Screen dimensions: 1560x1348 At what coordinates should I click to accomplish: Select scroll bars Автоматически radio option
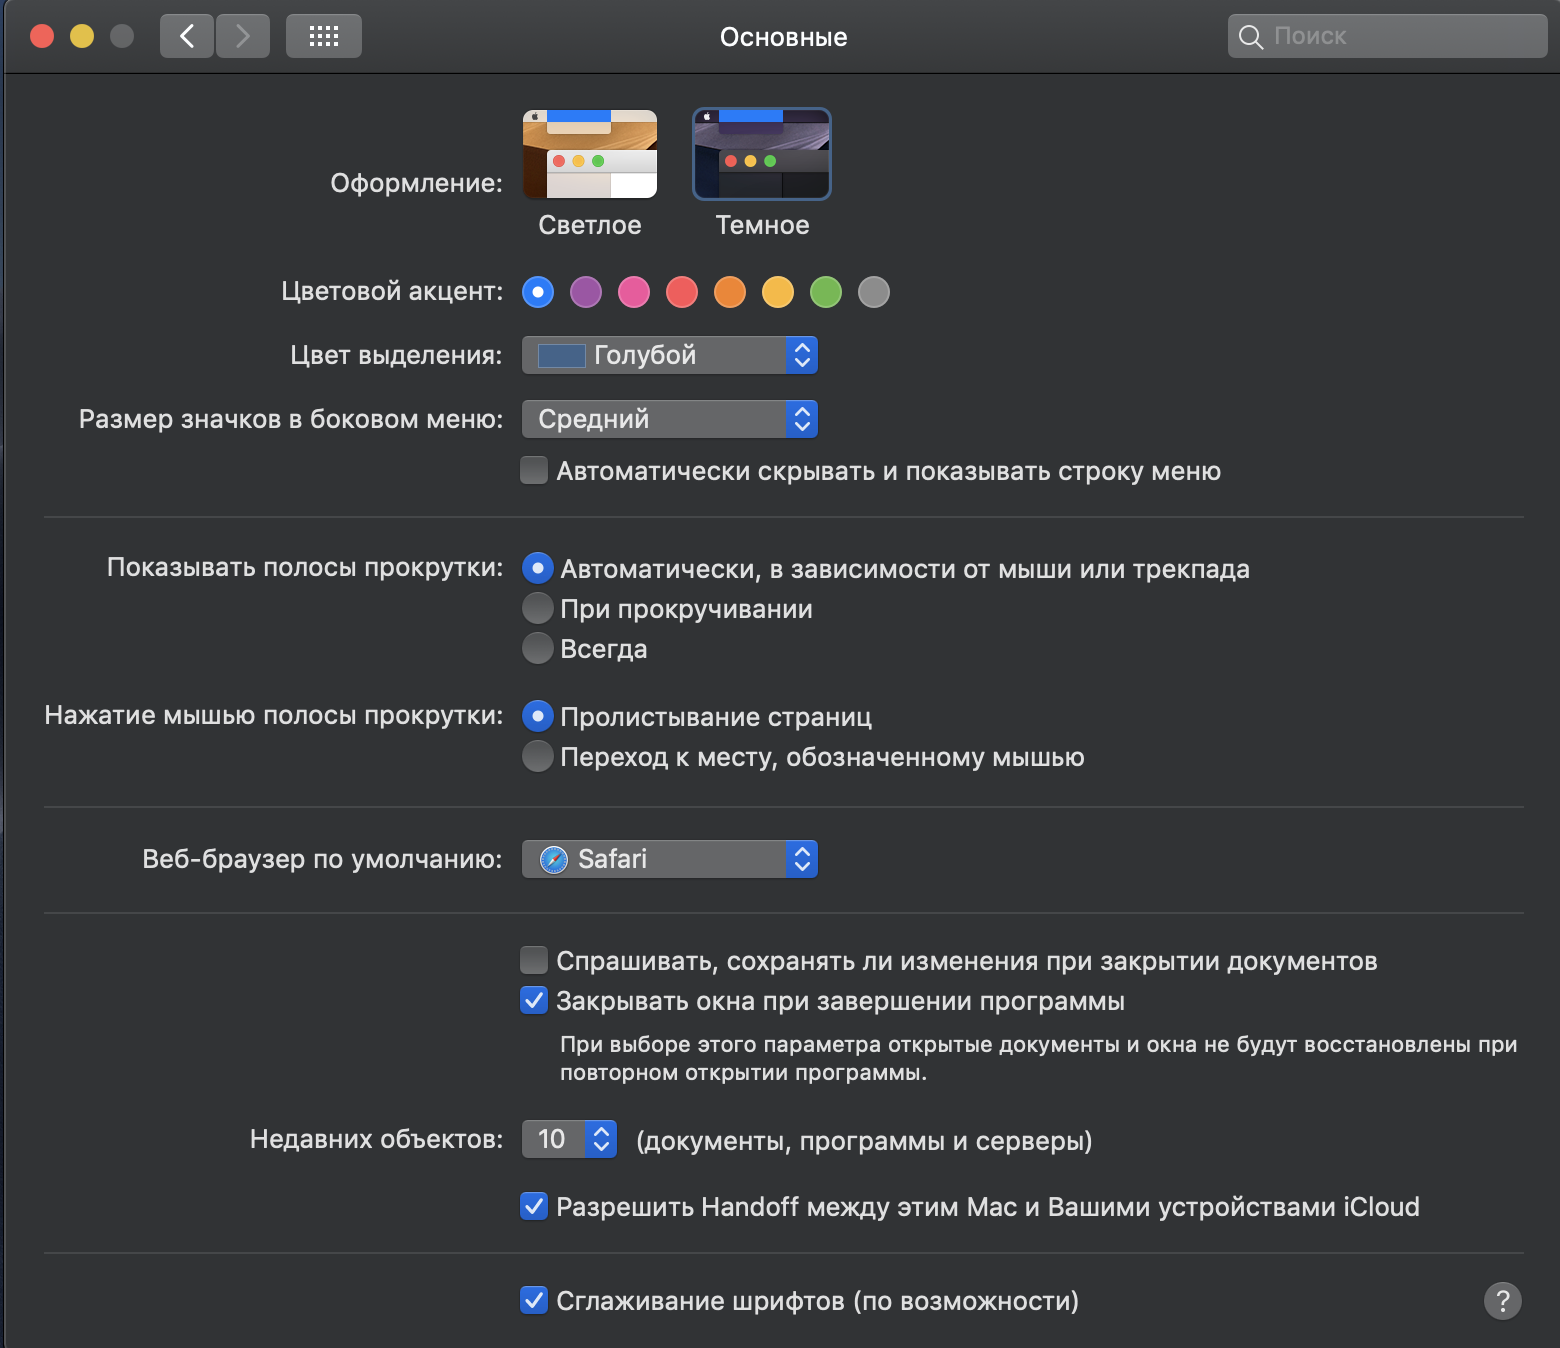pos(538,568)
